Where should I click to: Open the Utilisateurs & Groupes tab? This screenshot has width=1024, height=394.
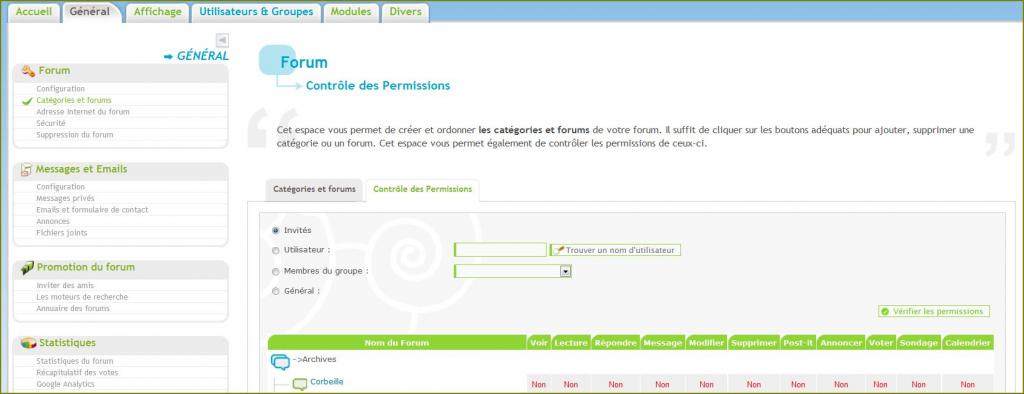pos(257,12)
